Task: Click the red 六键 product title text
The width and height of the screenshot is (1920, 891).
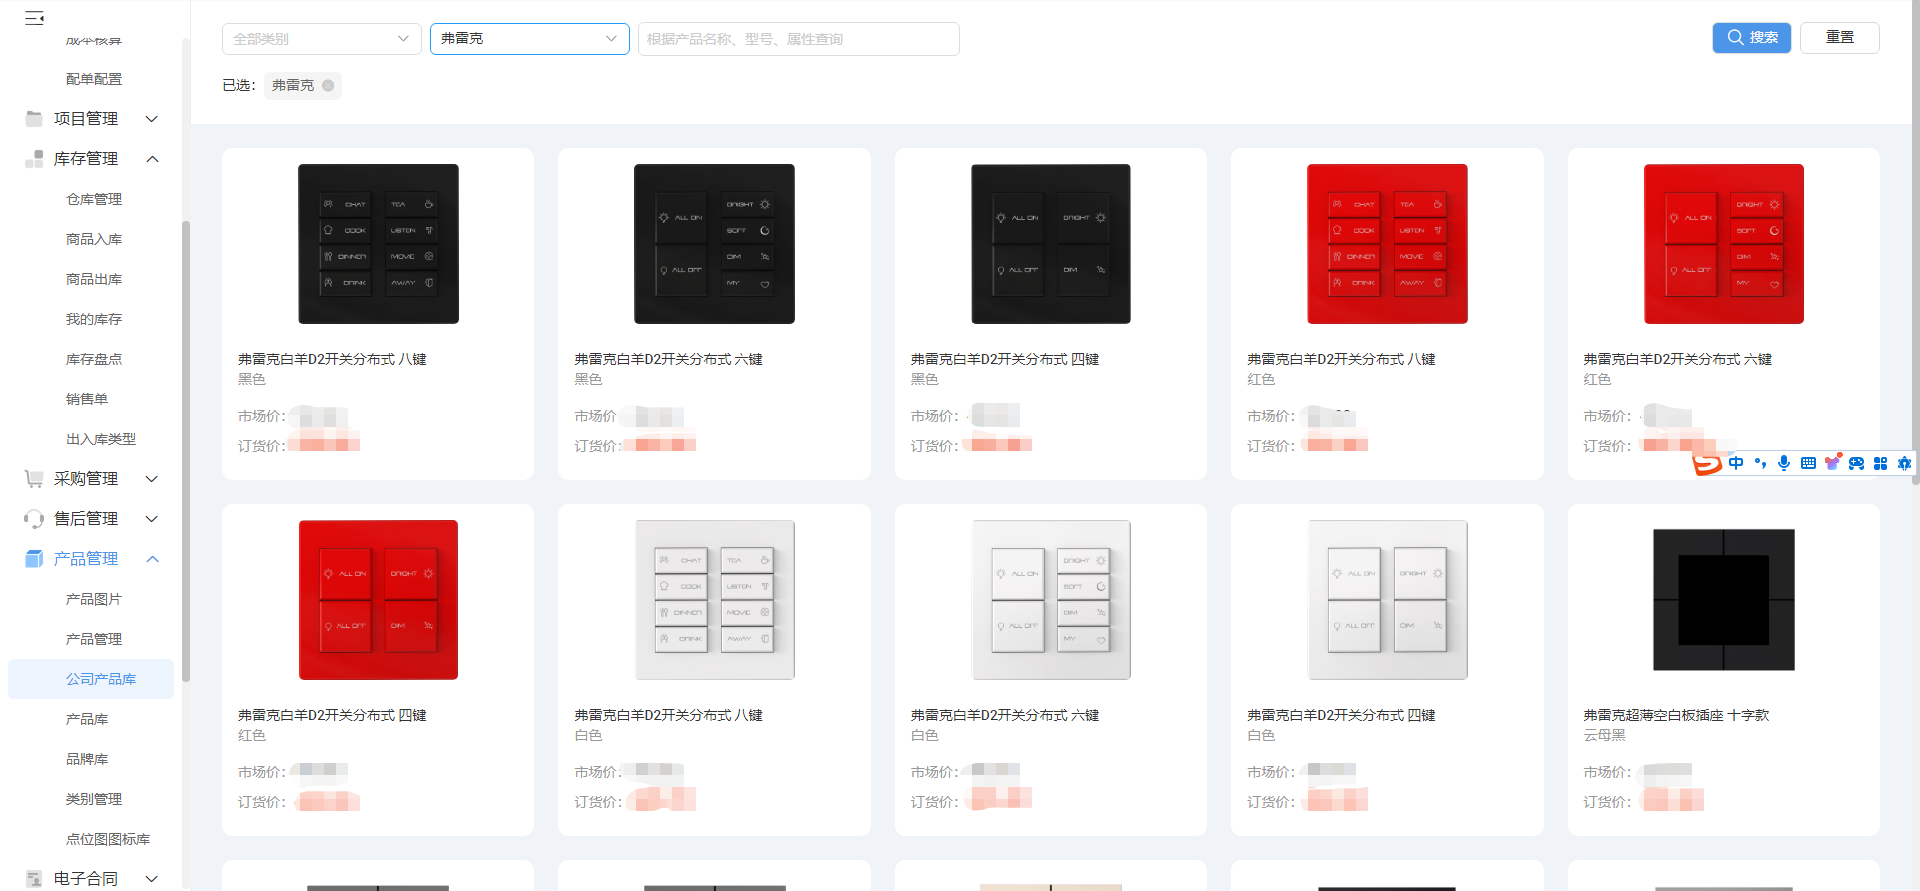Action: pos(1678,359)
